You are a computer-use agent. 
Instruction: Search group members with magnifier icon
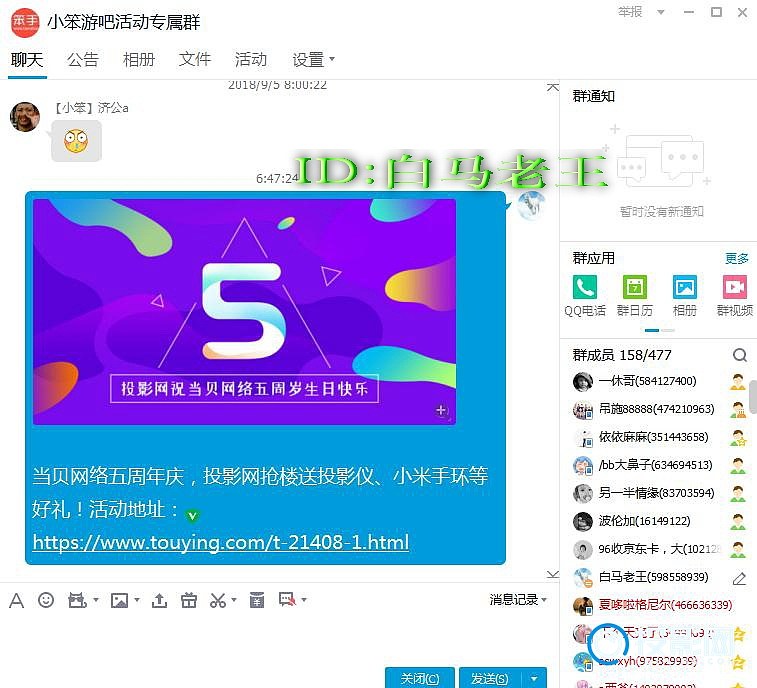point(739,355)
